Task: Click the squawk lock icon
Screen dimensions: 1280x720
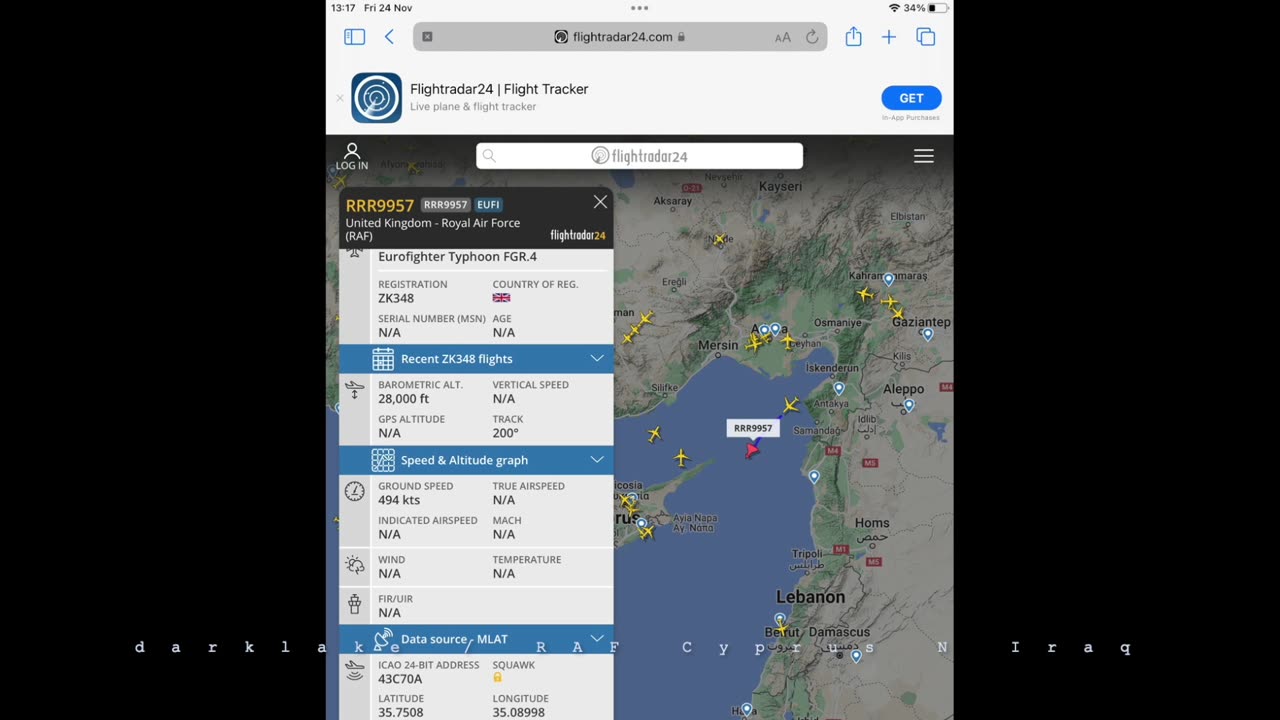Action: click(497, 677)
